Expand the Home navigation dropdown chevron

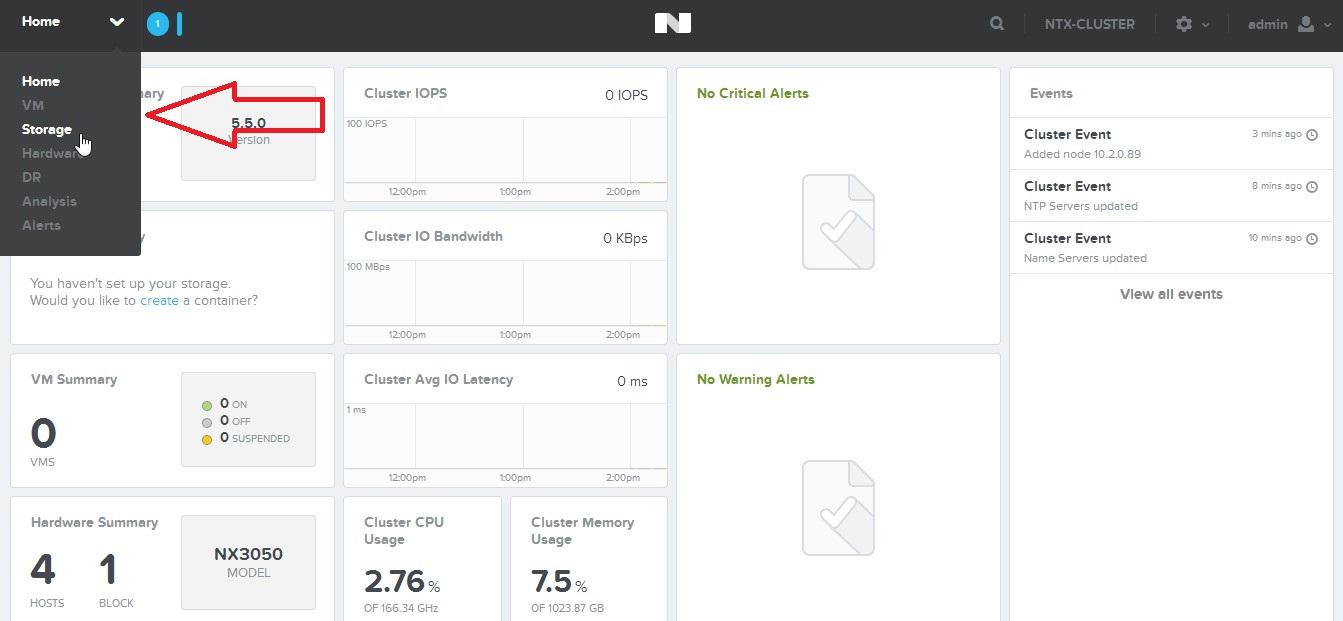117,22
